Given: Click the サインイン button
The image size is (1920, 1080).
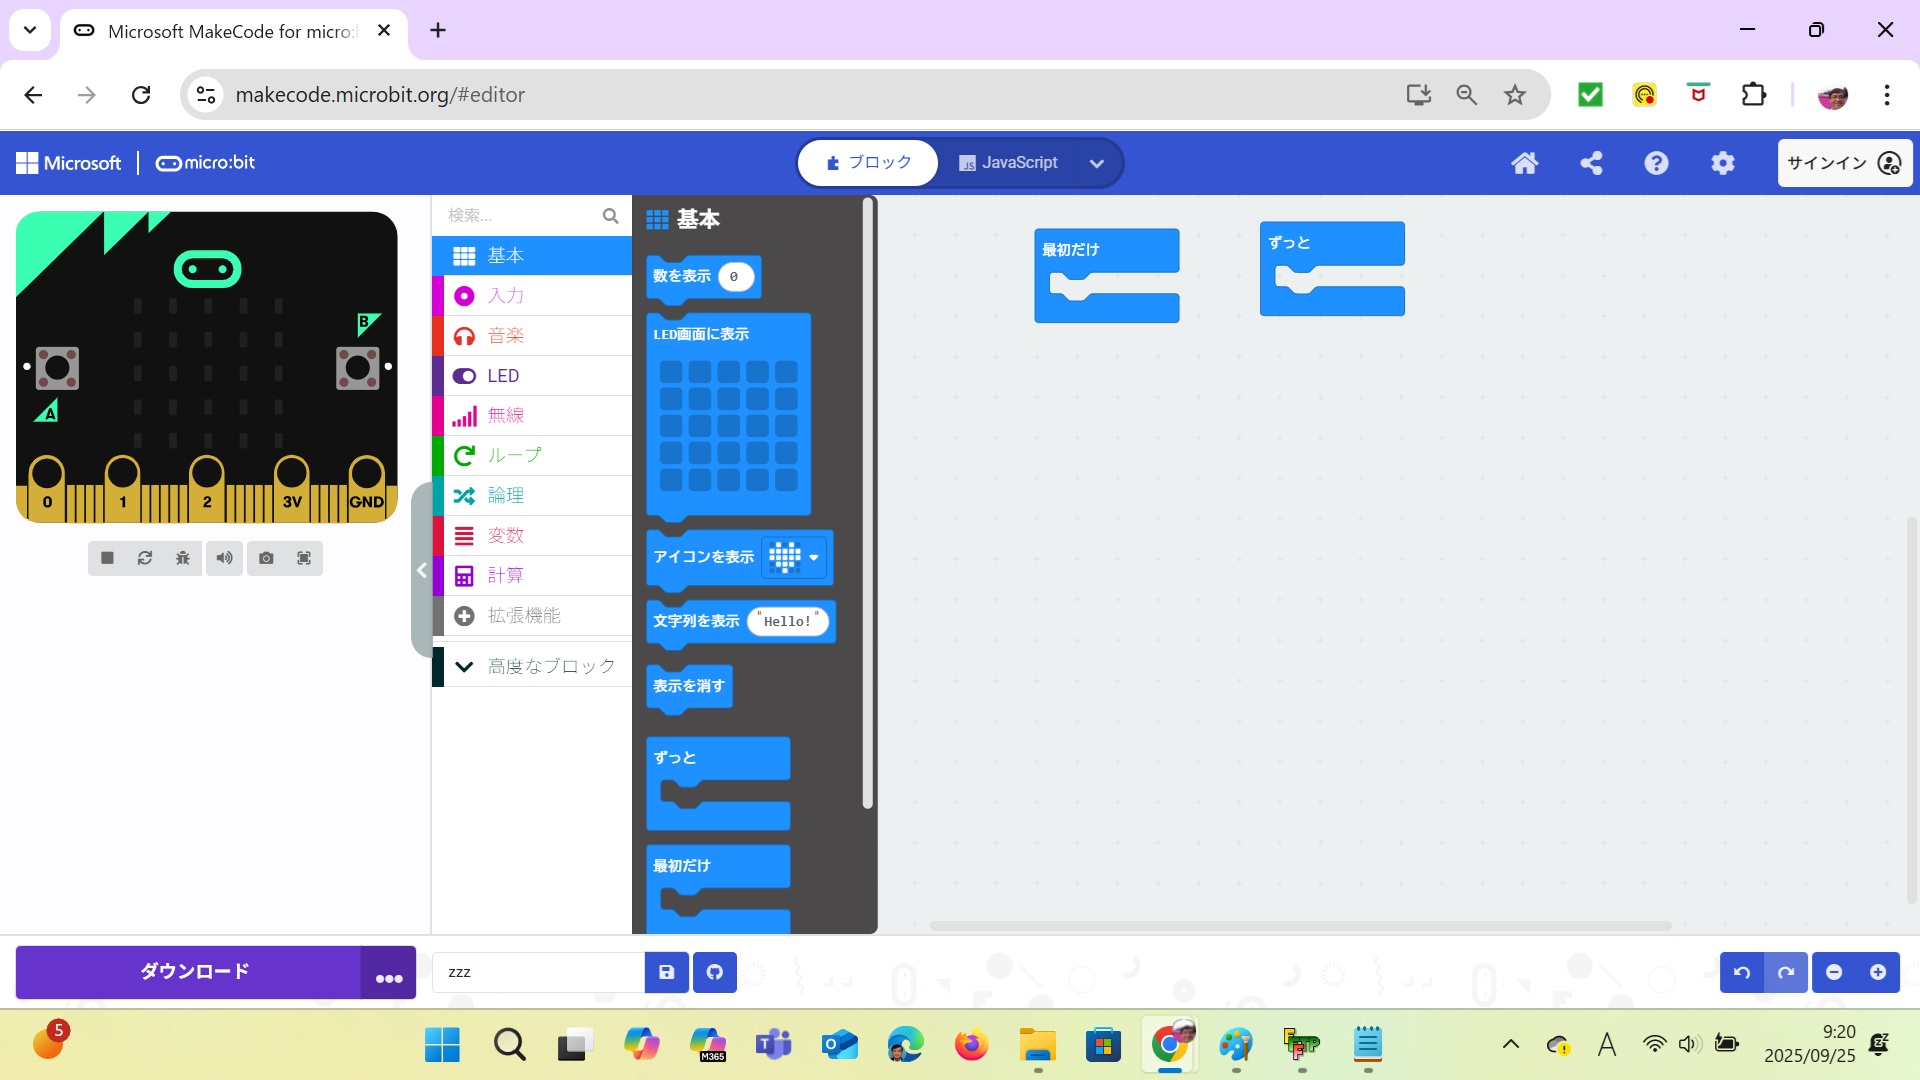Looking at the screenshot, I should pyautogui.click(x=1843, y=163).
